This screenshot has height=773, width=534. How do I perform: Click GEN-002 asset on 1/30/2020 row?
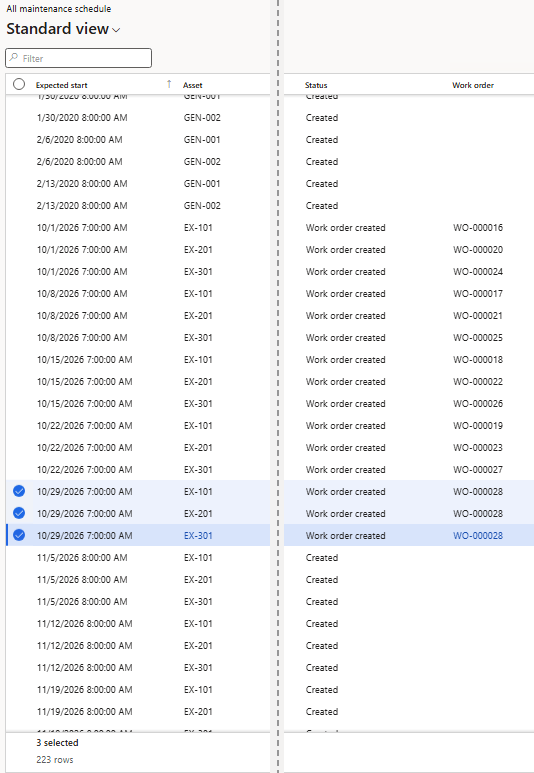202,118
